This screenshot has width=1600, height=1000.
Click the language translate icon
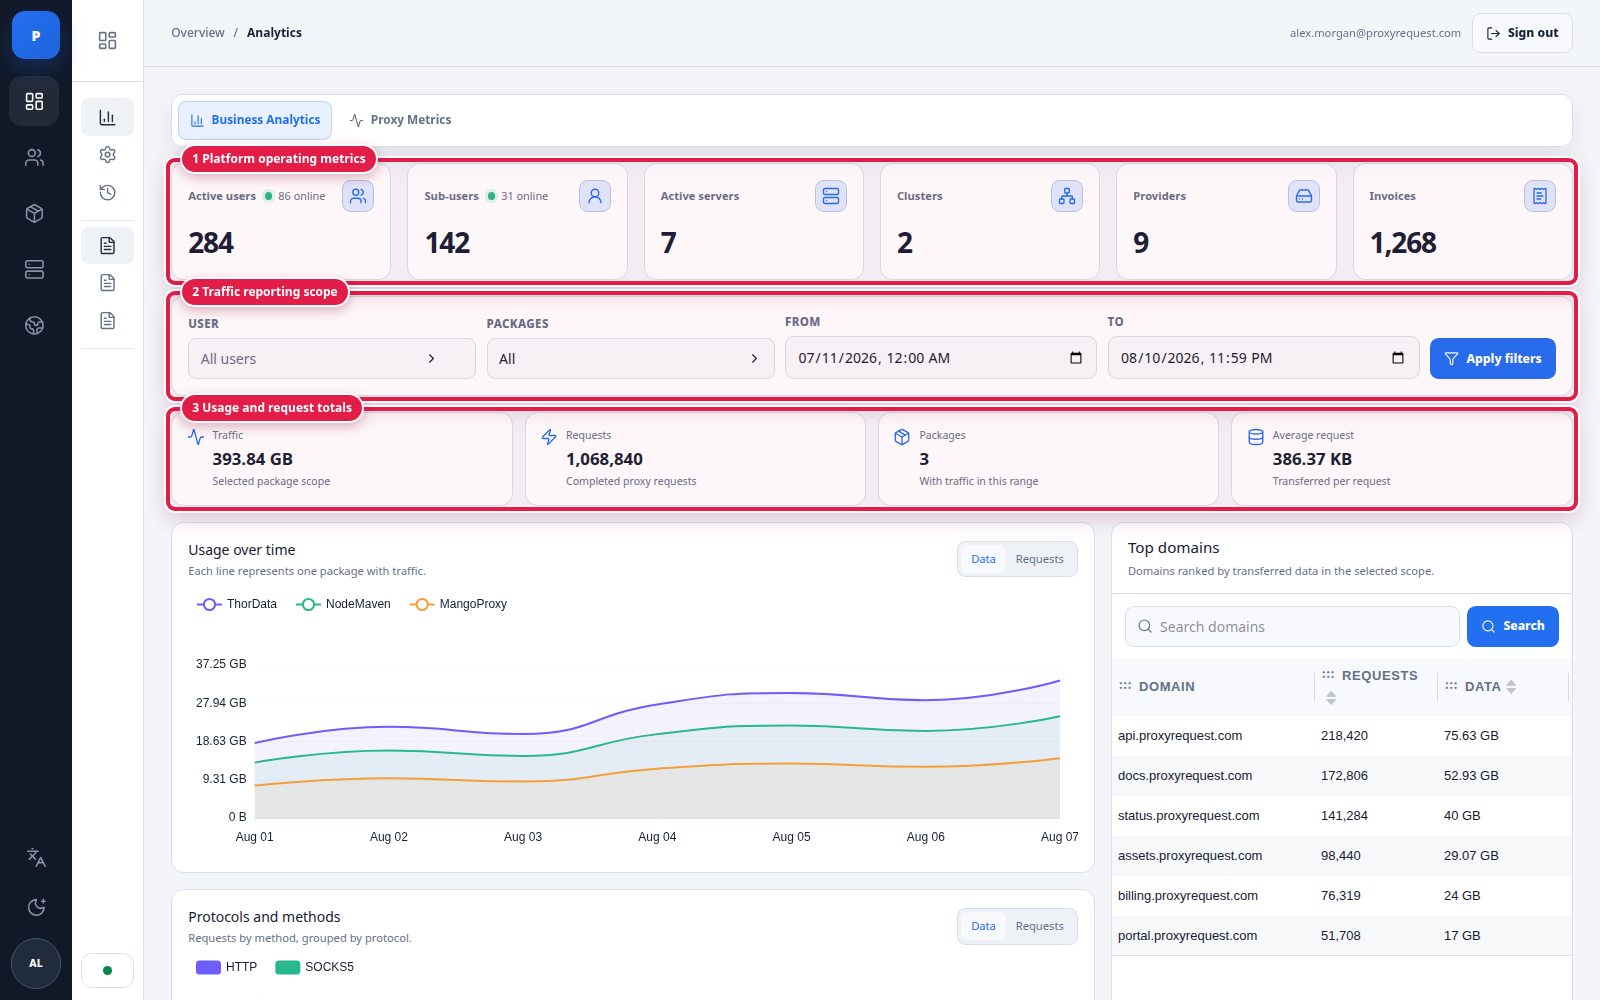36,857
